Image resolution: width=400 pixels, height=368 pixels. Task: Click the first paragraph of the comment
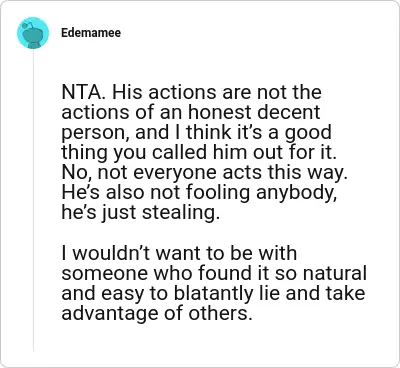(x=205, y=152)
